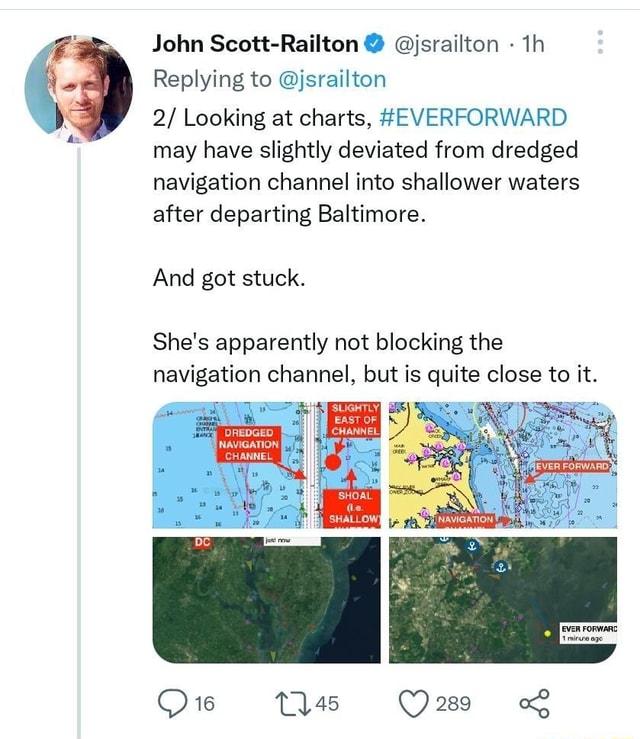View the DC satellite map image
The height and width of the screenshot is (739, 640).
tap(267, 599)
